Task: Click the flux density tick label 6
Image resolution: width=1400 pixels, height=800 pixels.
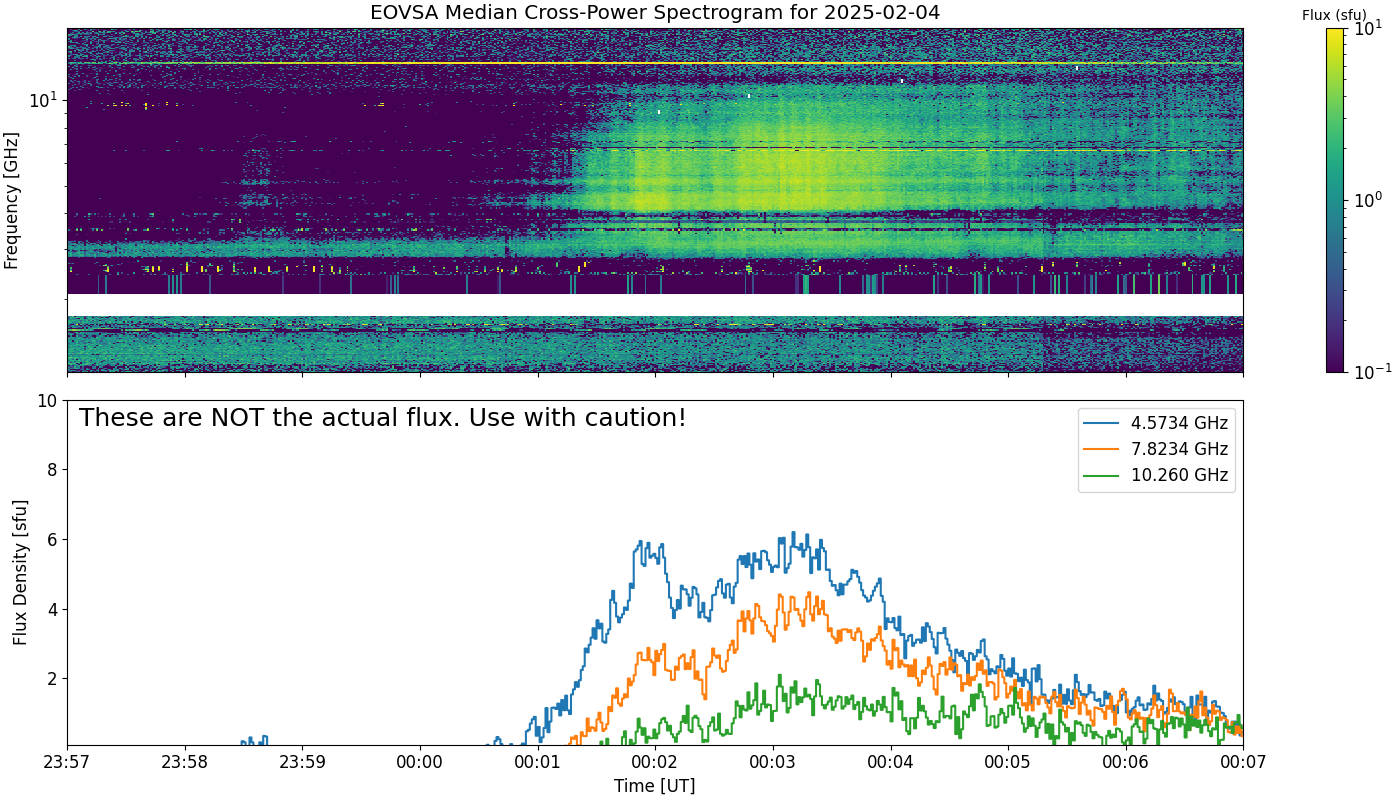Action: click(x=53, y=540)
